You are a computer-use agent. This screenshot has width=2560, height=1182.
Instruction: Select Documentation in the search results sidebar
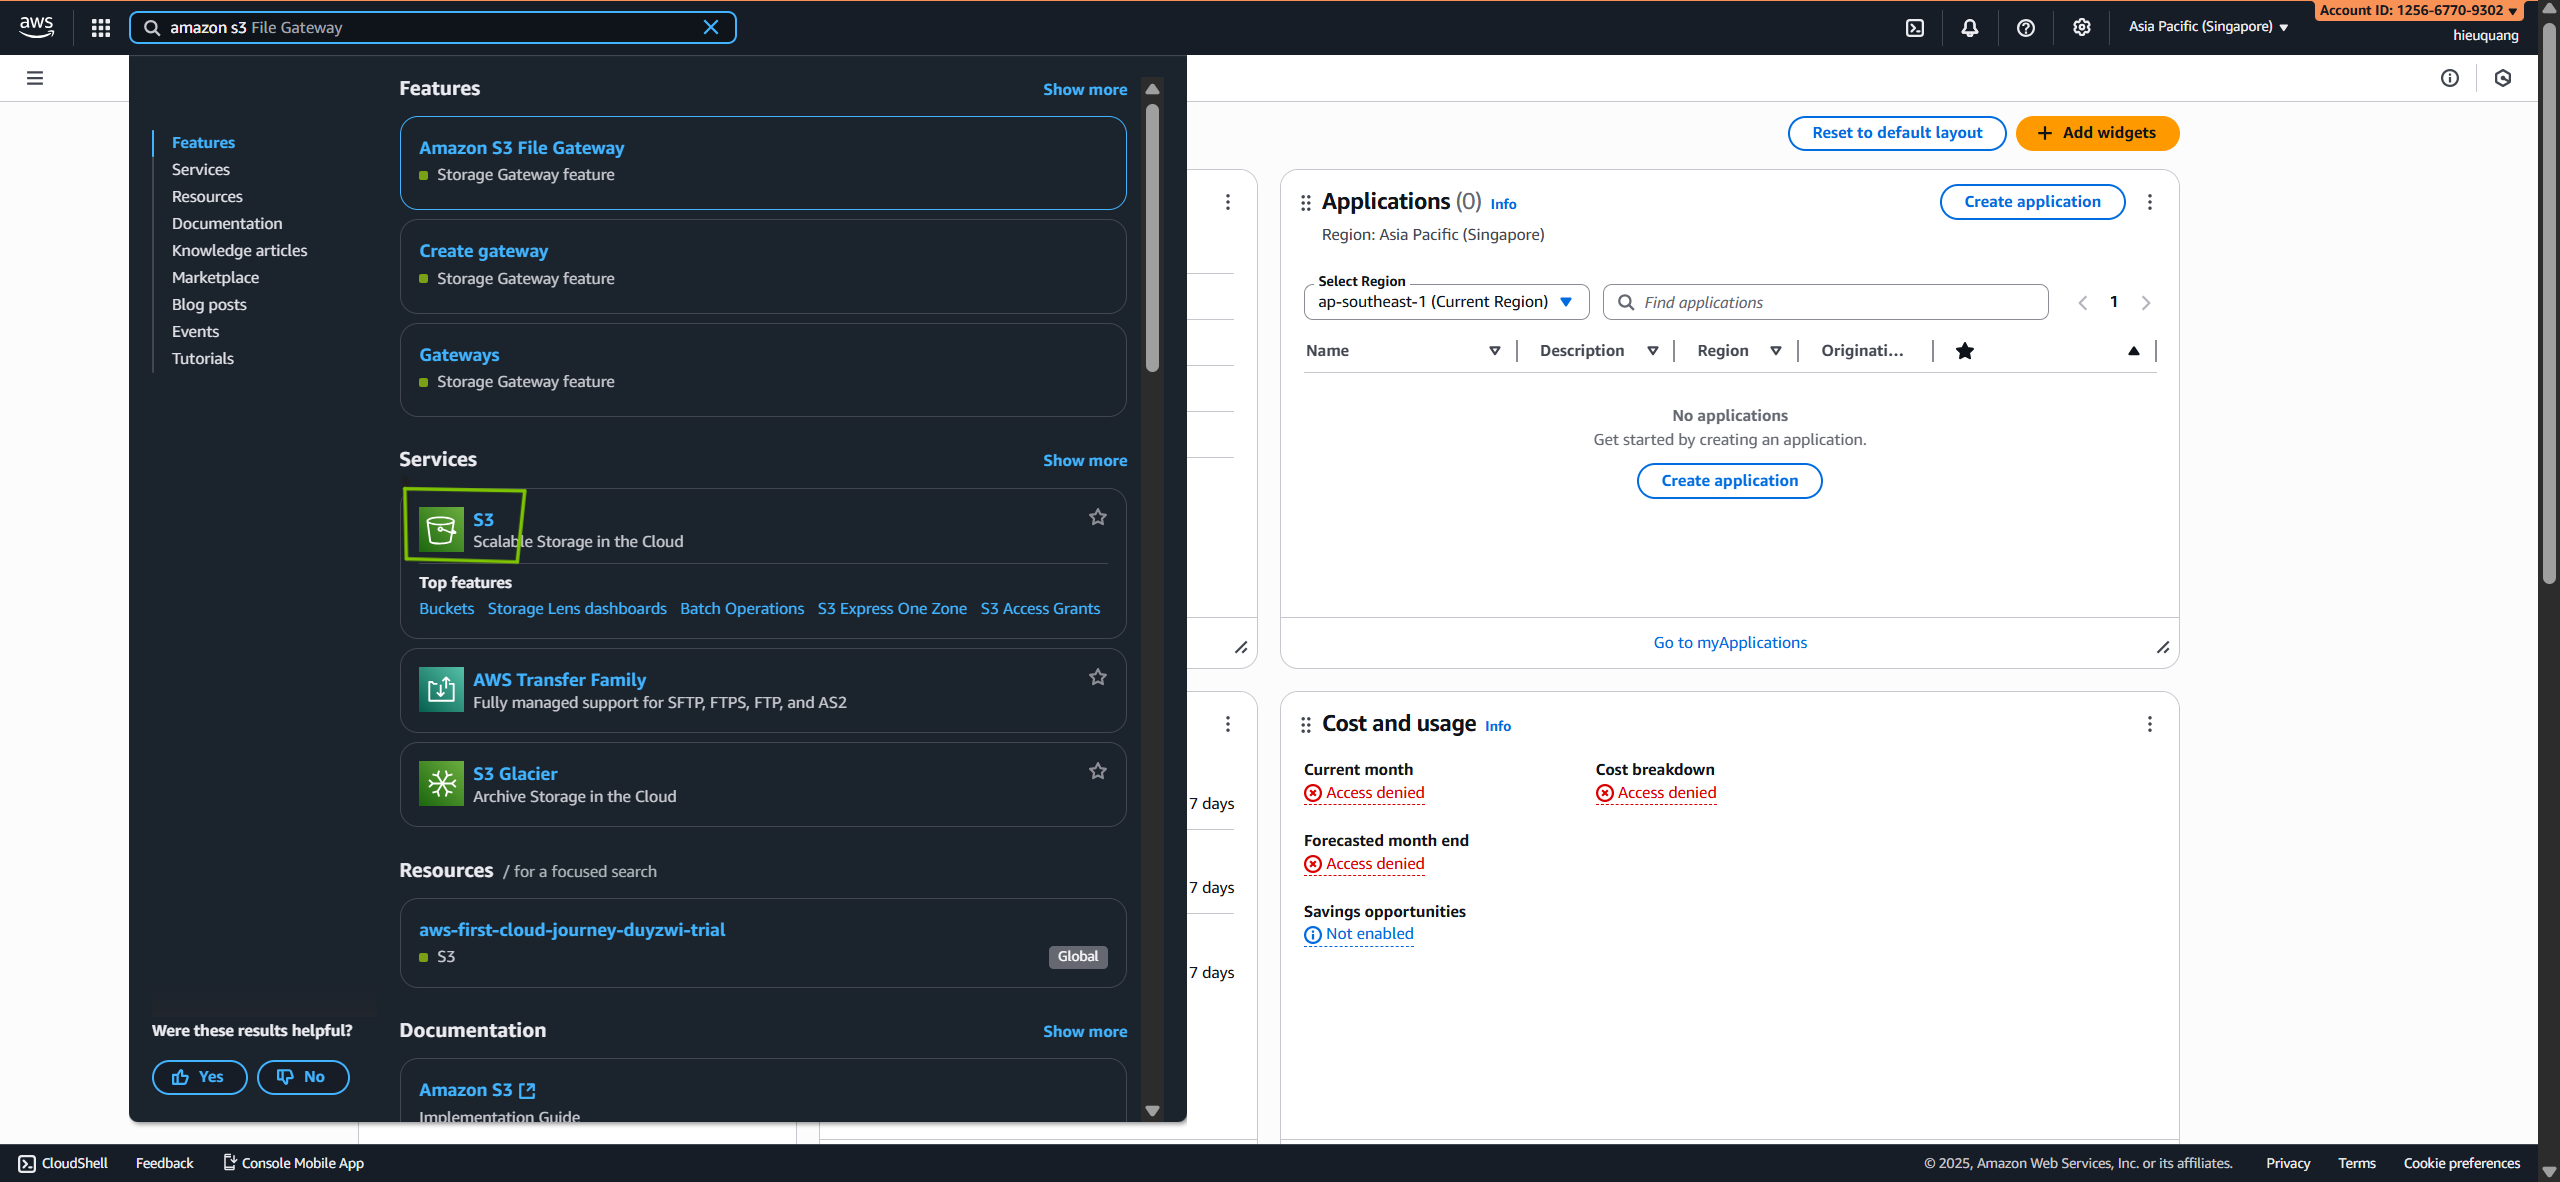[x=227, y=224]
